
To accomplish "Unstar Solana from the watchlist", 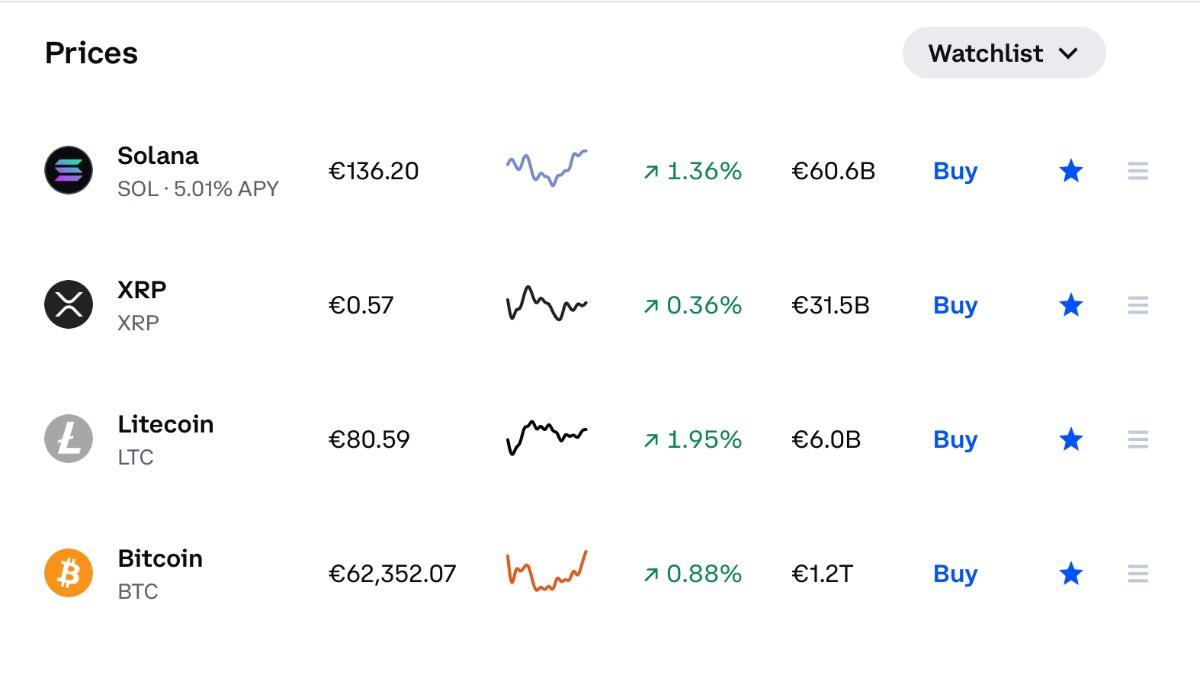I will pyautogui.click(x=1071, y=171).
